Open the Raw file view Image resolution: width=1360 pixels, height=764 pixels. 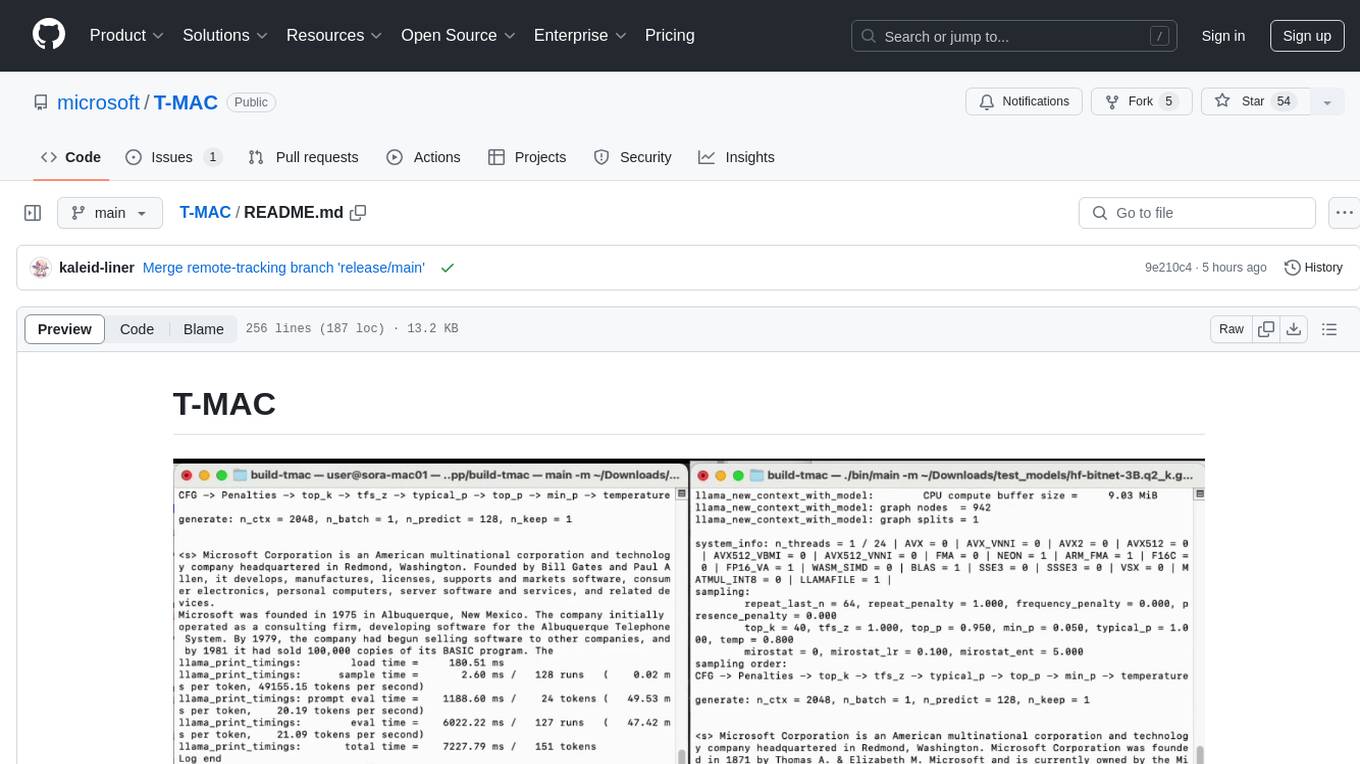(x=1231, y=329)
